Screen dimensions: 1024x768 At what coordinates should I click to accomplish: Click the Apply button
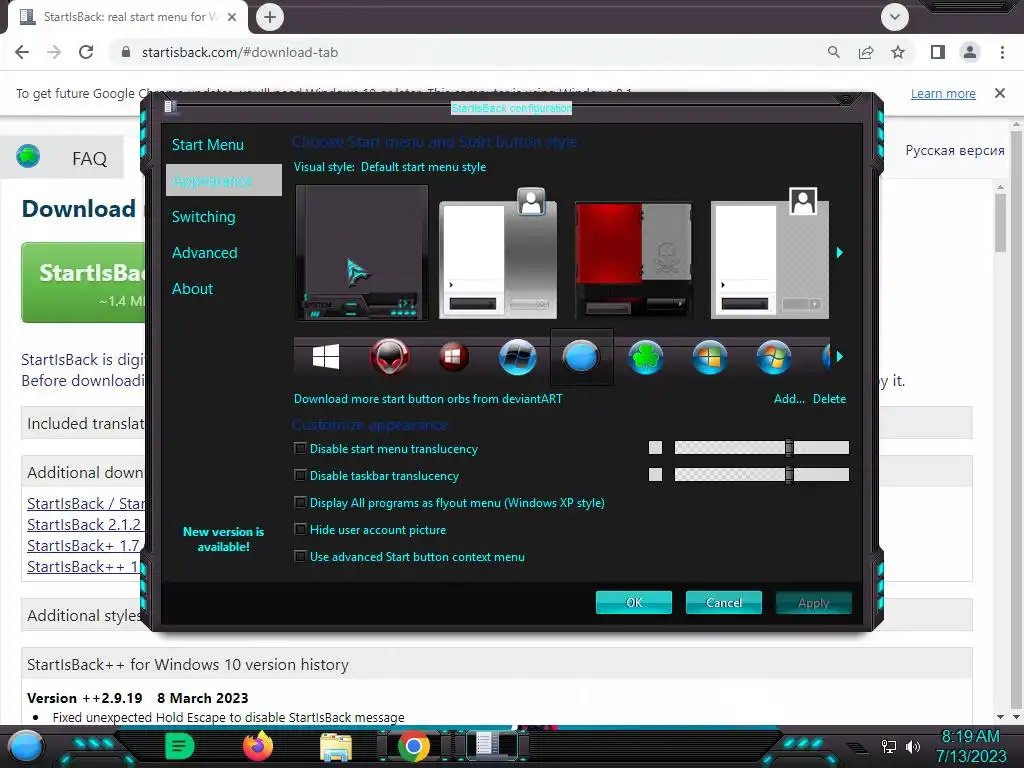coord(813,602)
